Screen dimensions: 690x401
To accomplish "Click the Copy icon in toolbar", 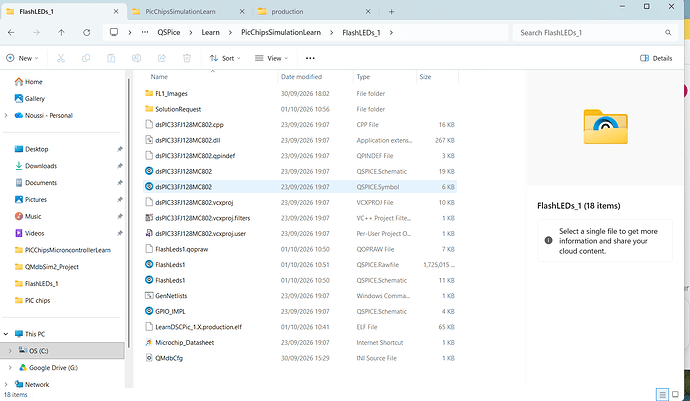I will [86, 58].
